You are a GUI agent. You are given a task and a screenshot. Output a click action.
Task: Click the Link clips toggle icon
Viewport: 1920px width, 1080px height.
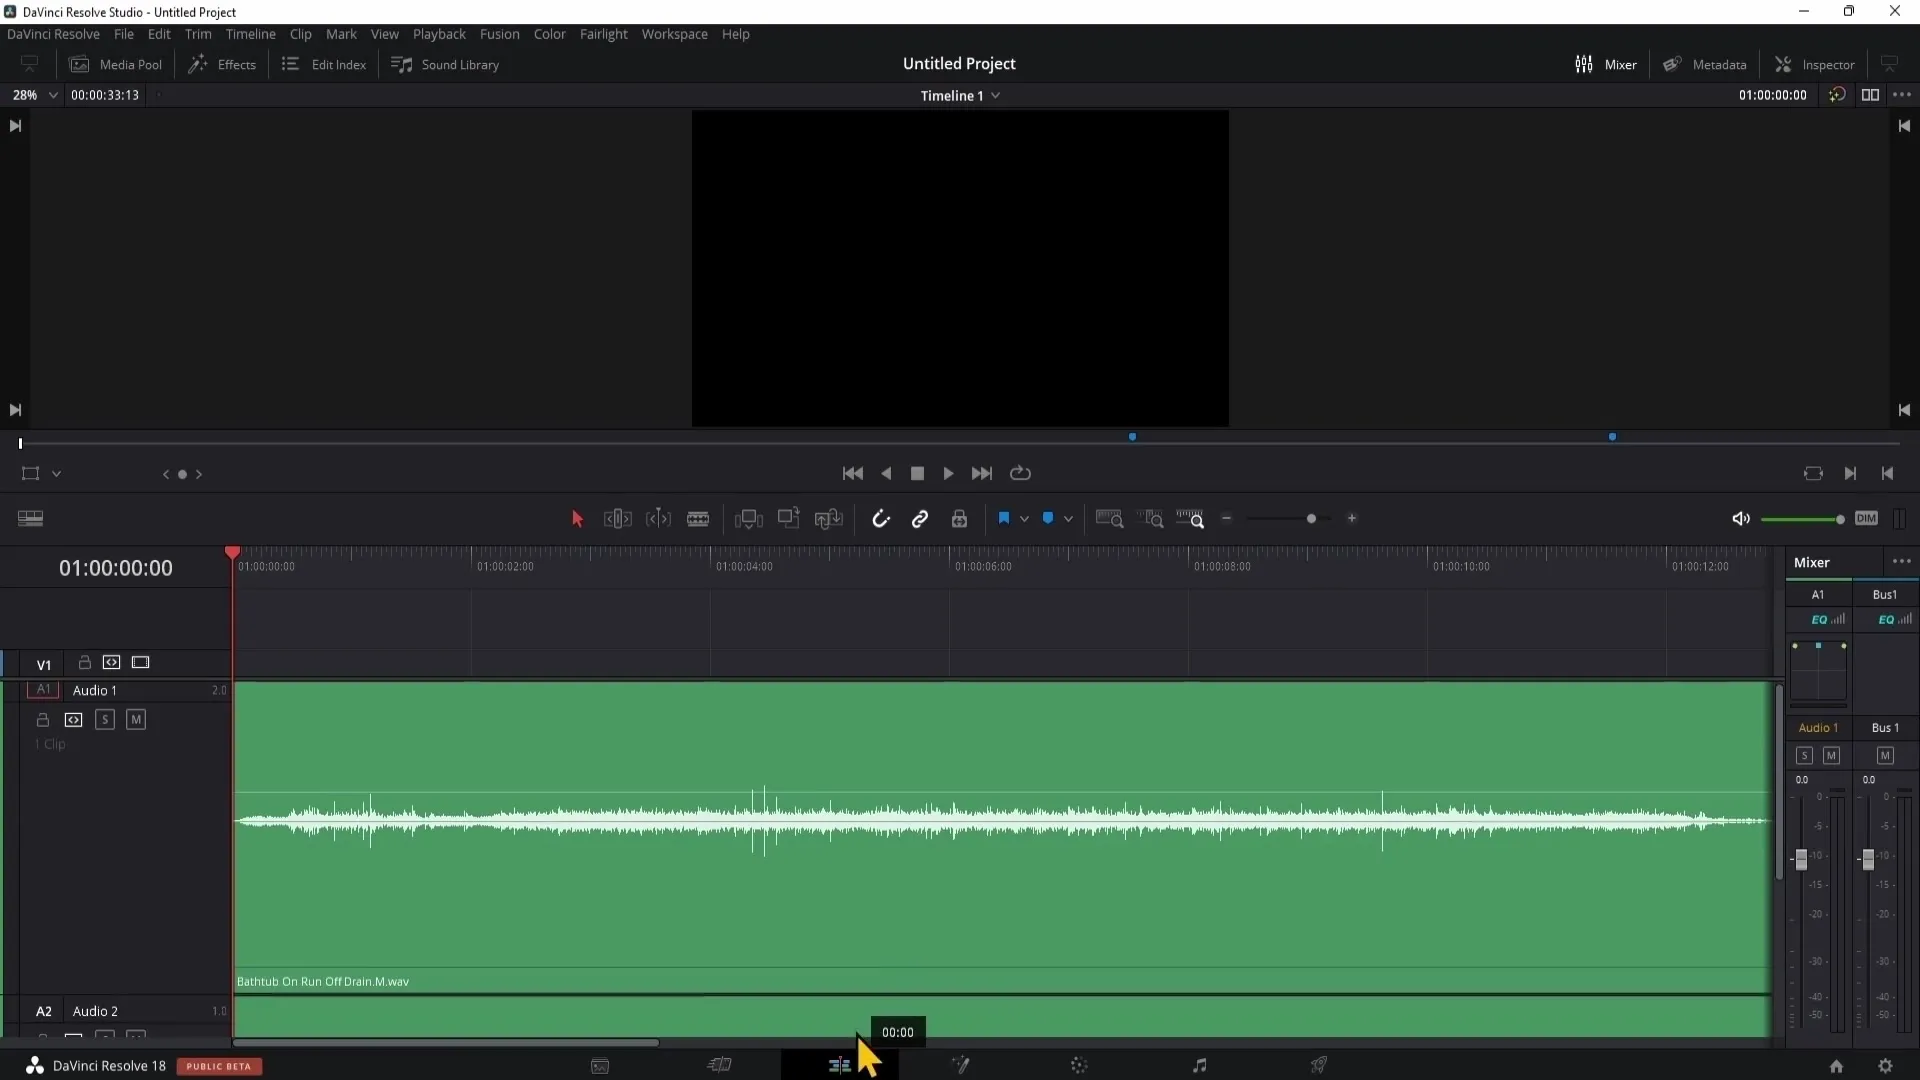coord(919,518)
